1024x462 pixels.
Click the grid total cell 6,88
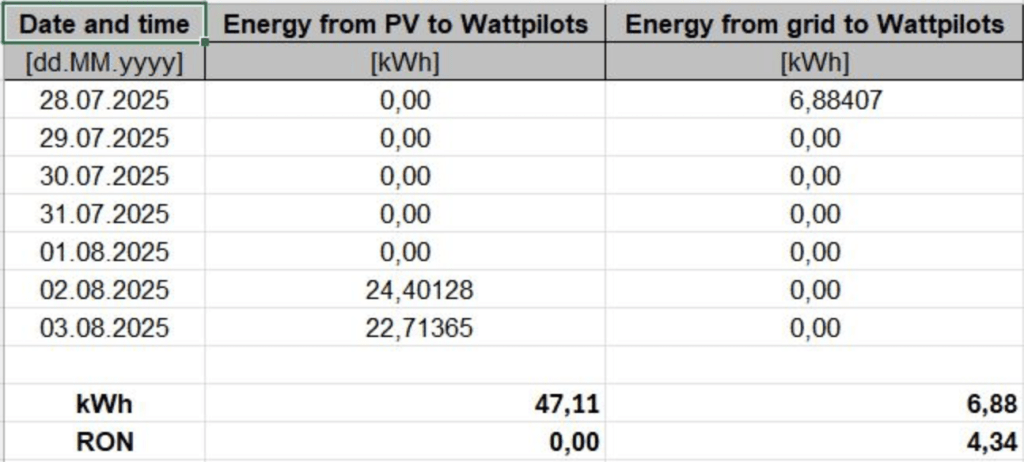992,404
